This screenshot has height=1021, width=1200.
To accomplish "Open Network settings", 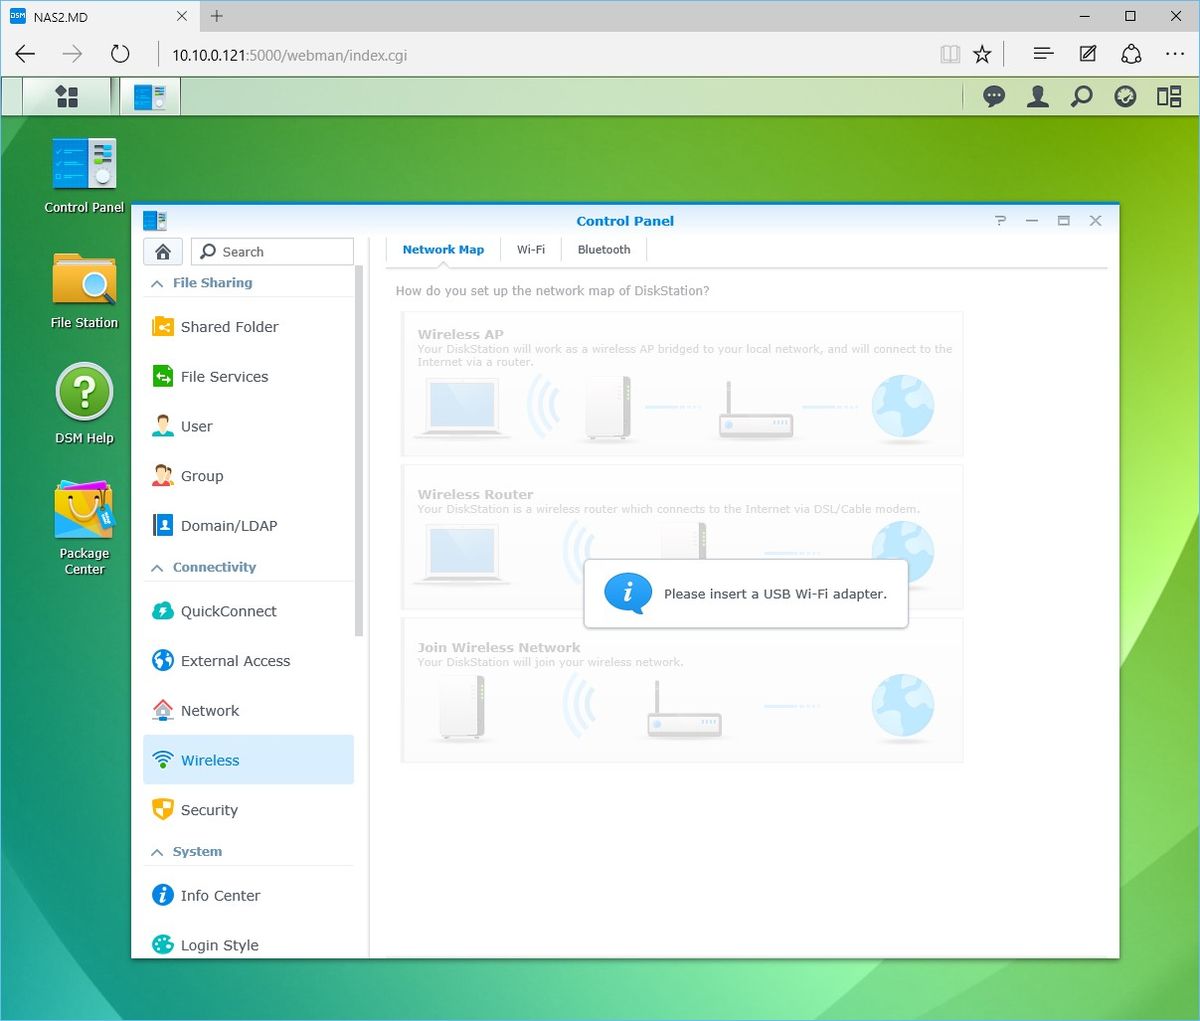I will coord(249,711).
